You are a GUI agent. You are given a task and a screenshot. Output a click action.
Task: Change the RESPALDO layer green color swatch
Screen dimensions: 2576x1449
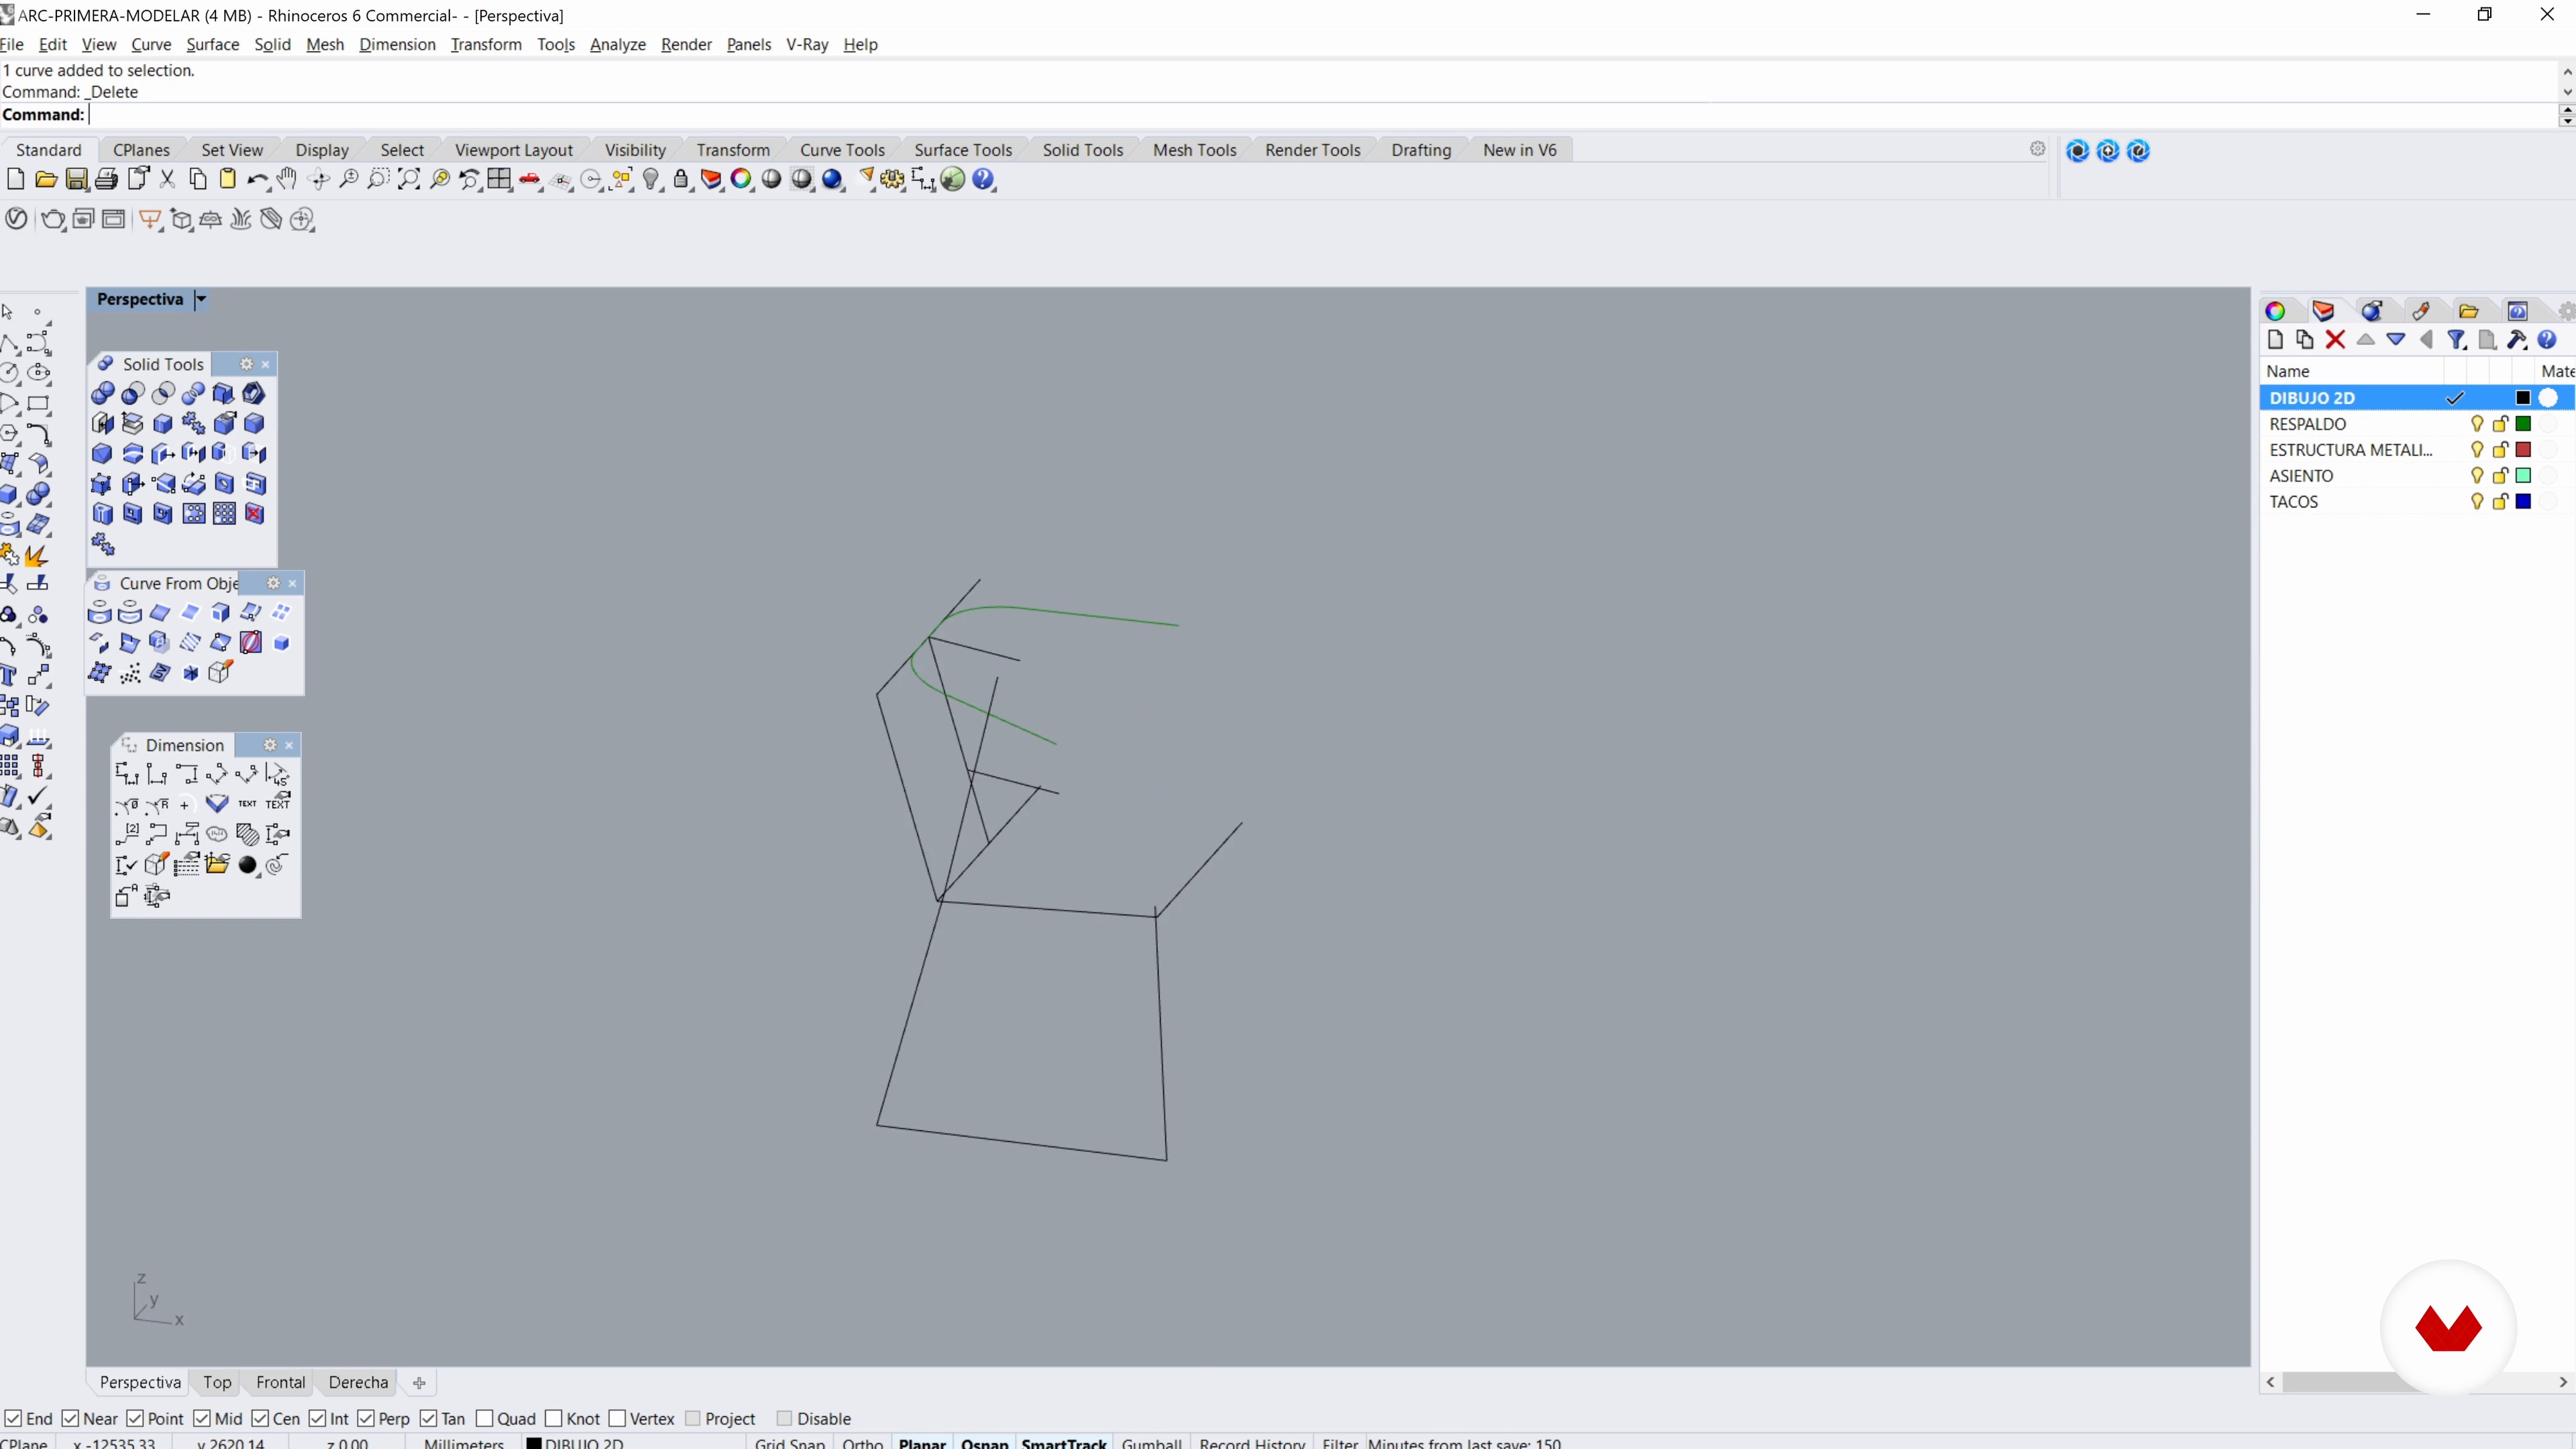[2523, 424]
